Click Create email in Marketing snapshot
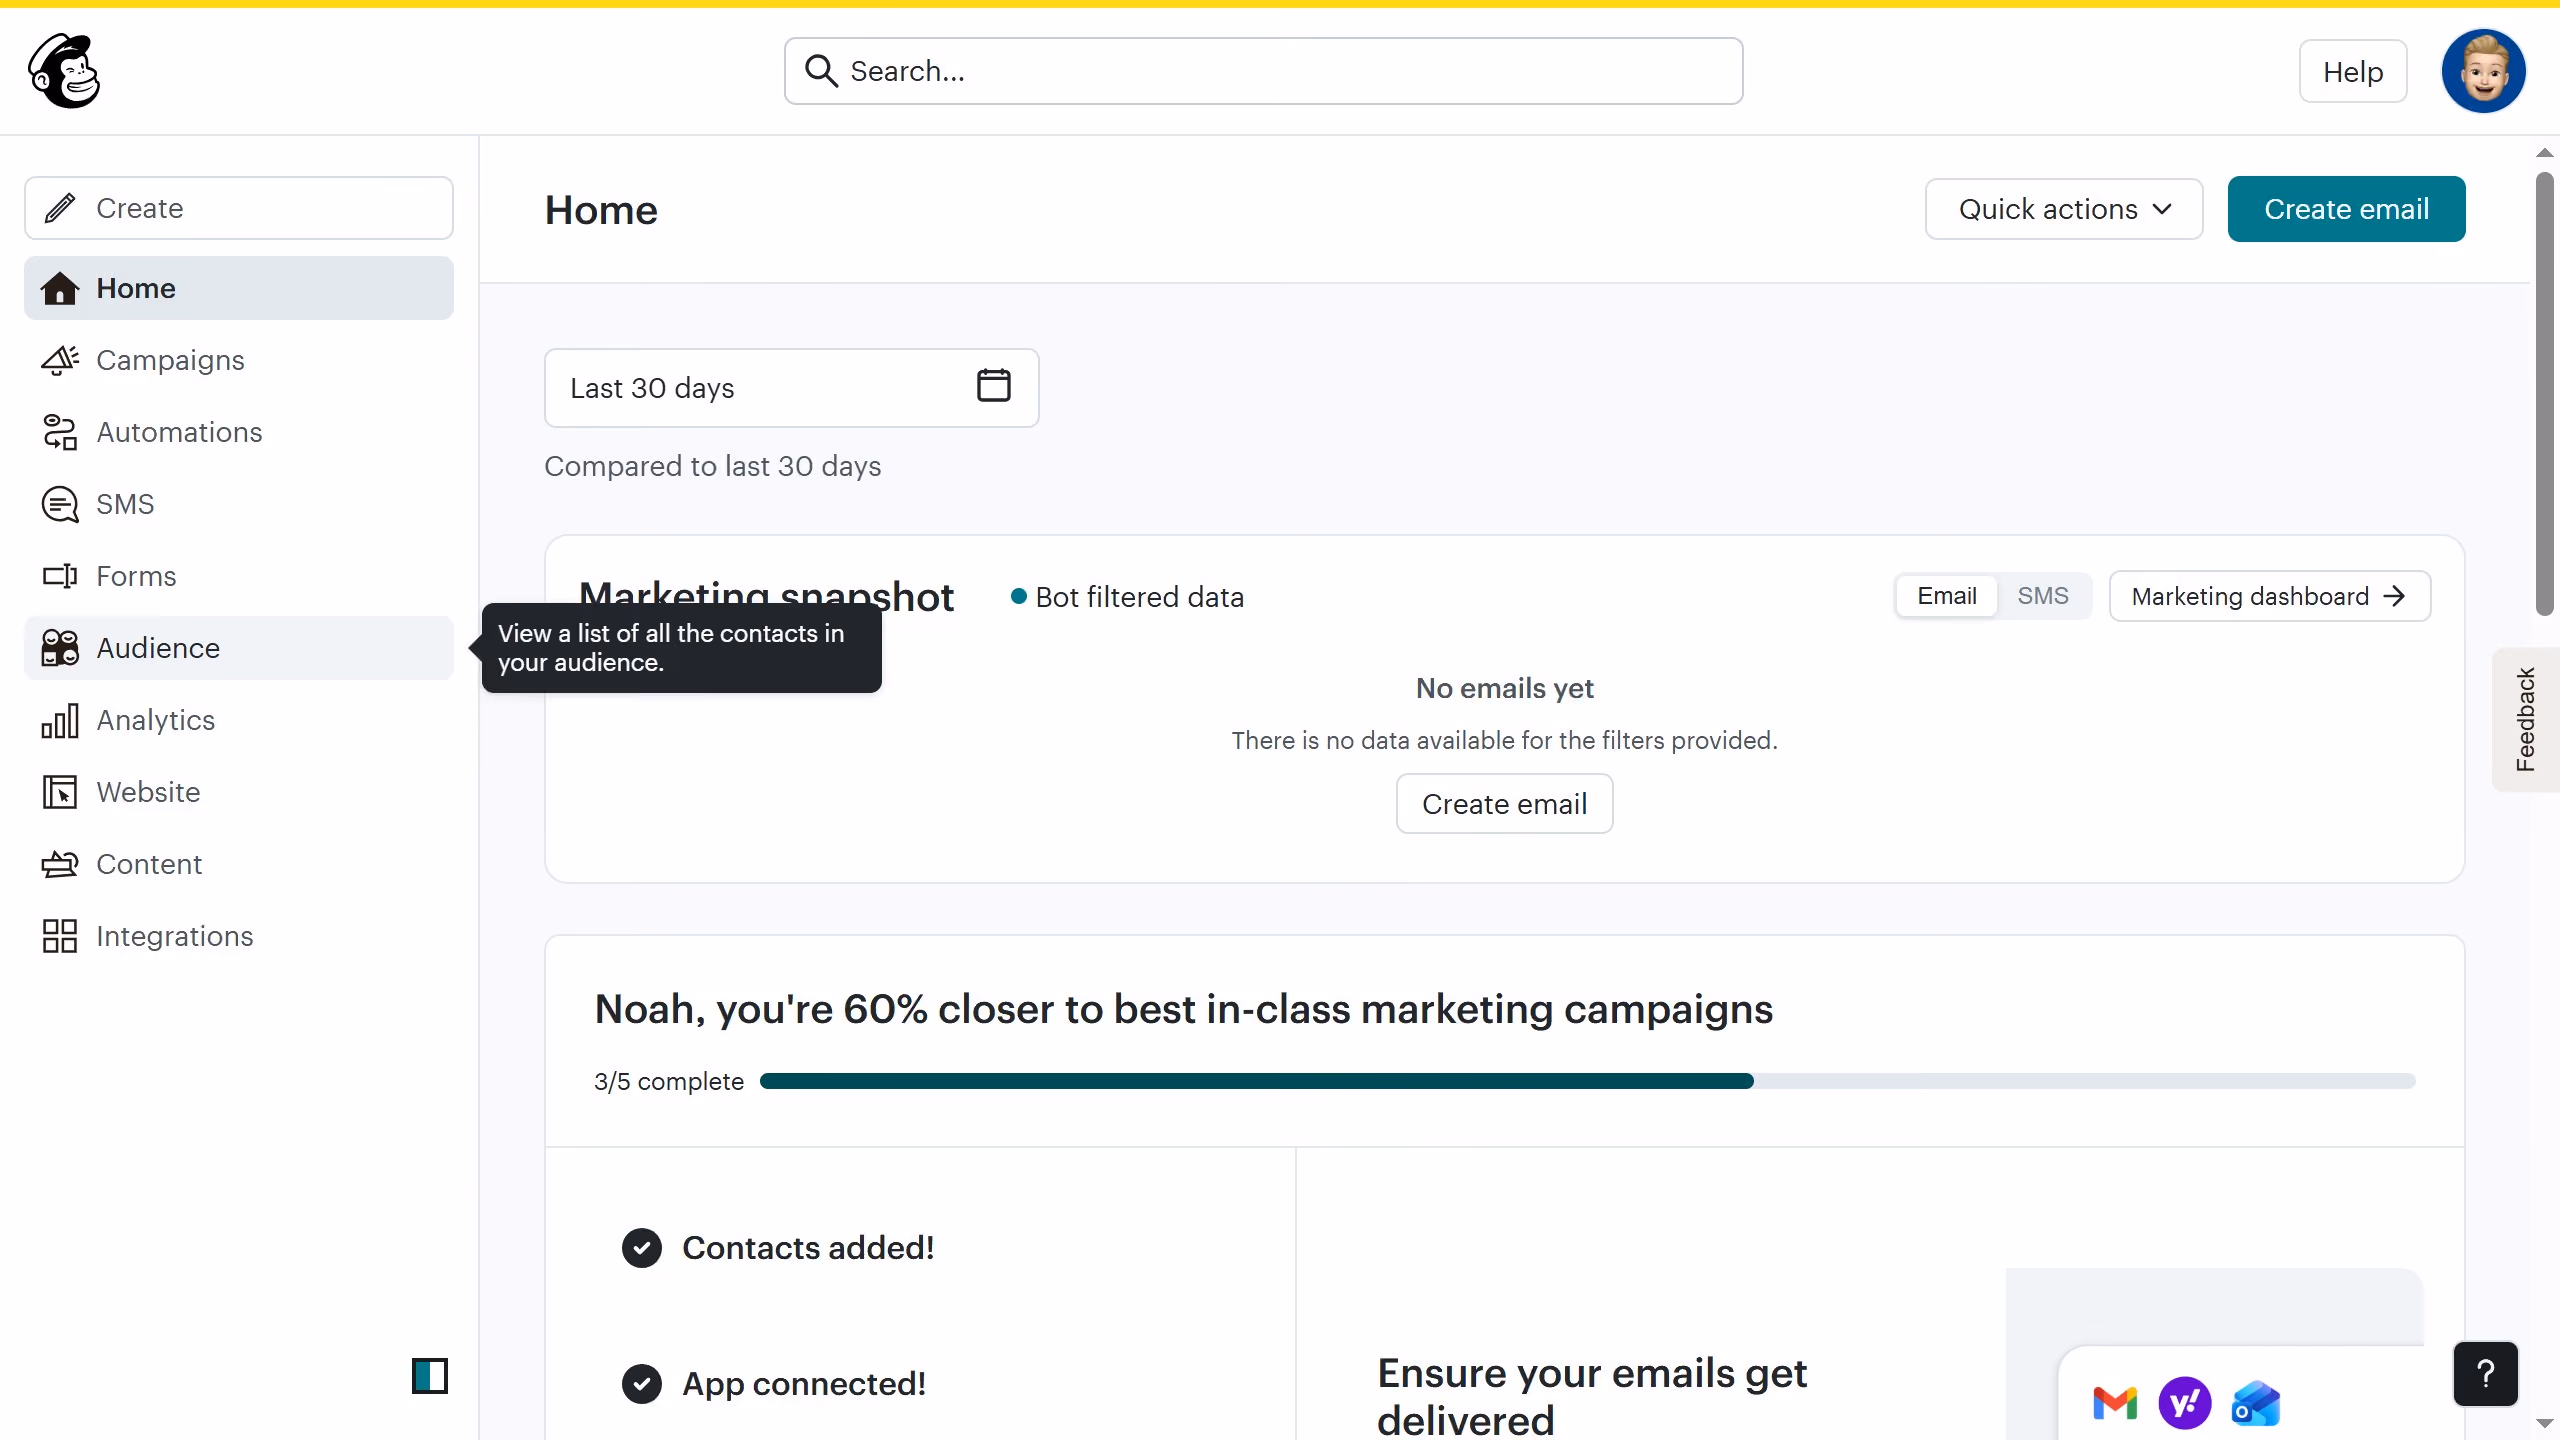The height and width of the screenshot is (1440, 2560). (x=1504, y=803)
